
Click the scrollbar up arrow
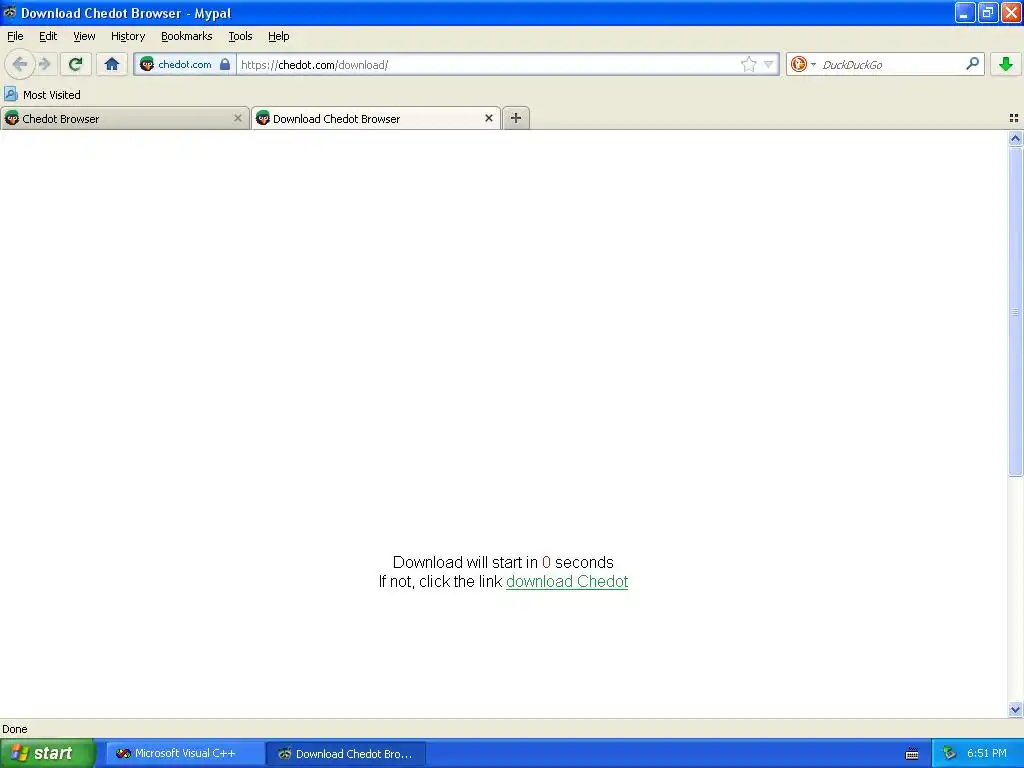click(1015, 138)
